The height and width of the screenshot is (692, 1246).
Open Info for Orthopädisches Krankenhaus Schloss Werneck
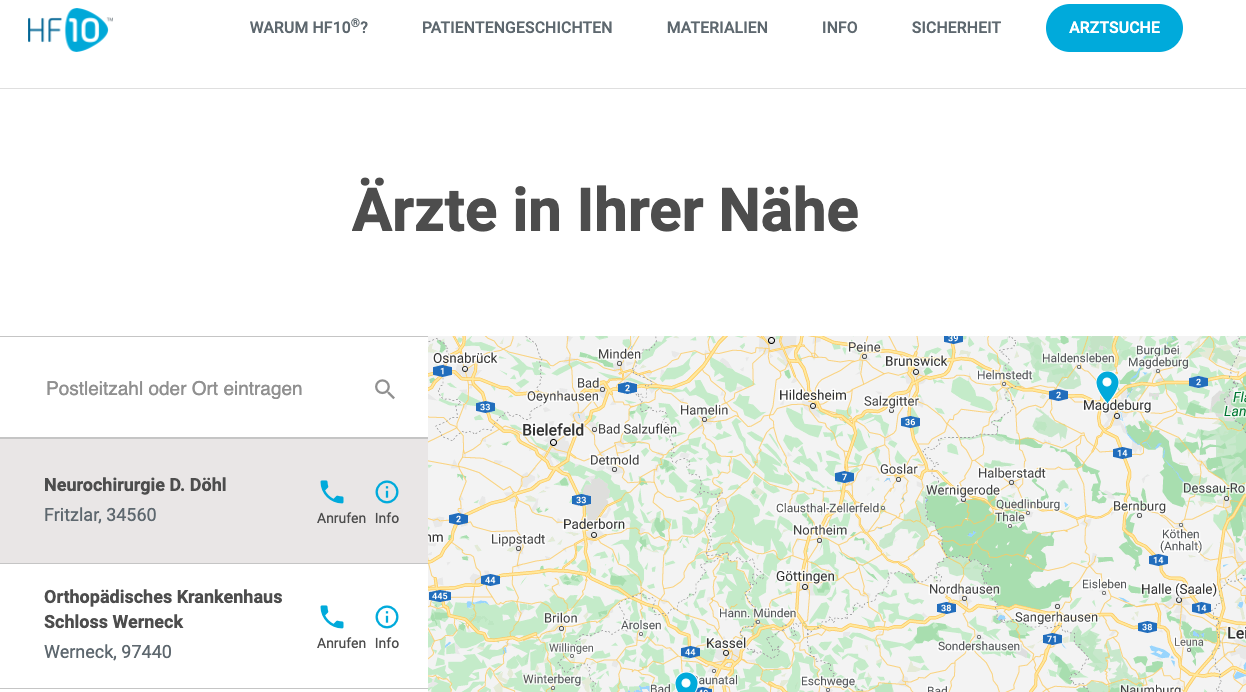pyautogui.click(x=386, y=617)
